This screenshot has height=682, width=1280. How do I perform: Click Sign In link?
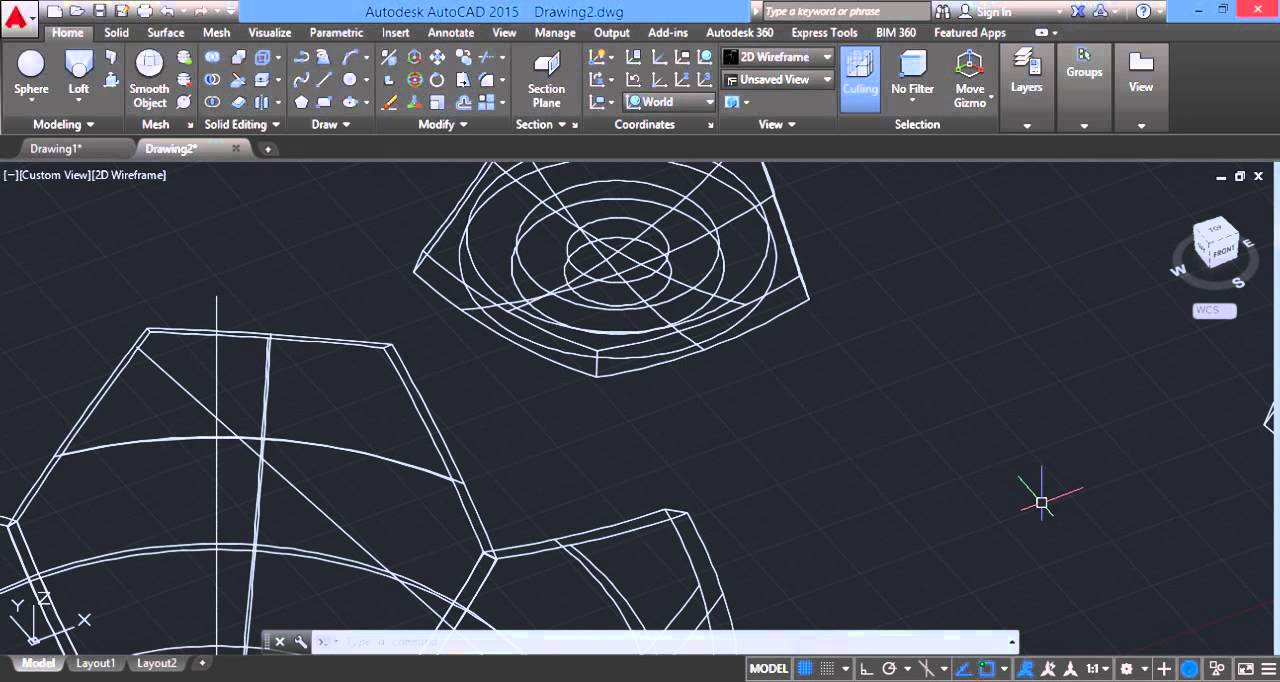point(994,12)
